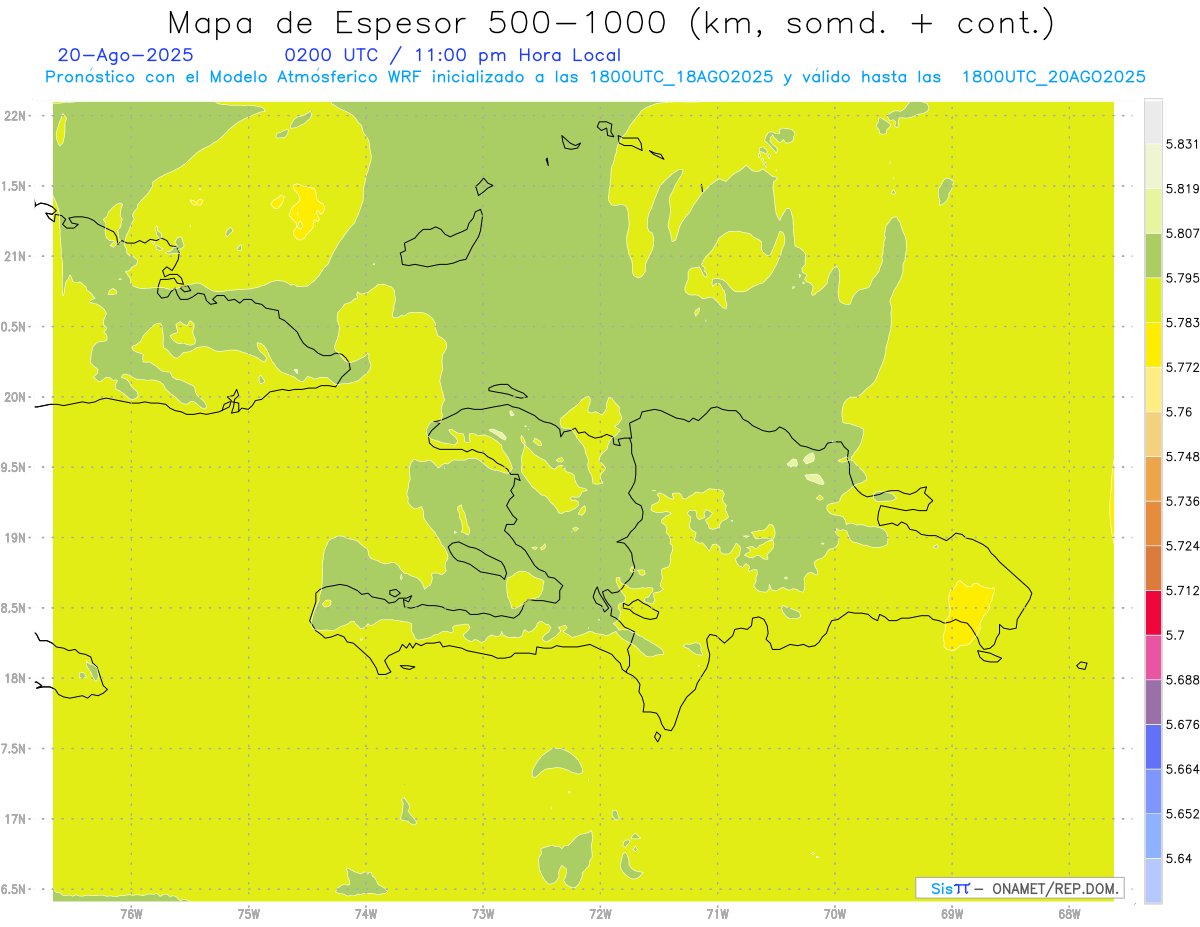Click the latitude label 20N

(x=17, y=397)
